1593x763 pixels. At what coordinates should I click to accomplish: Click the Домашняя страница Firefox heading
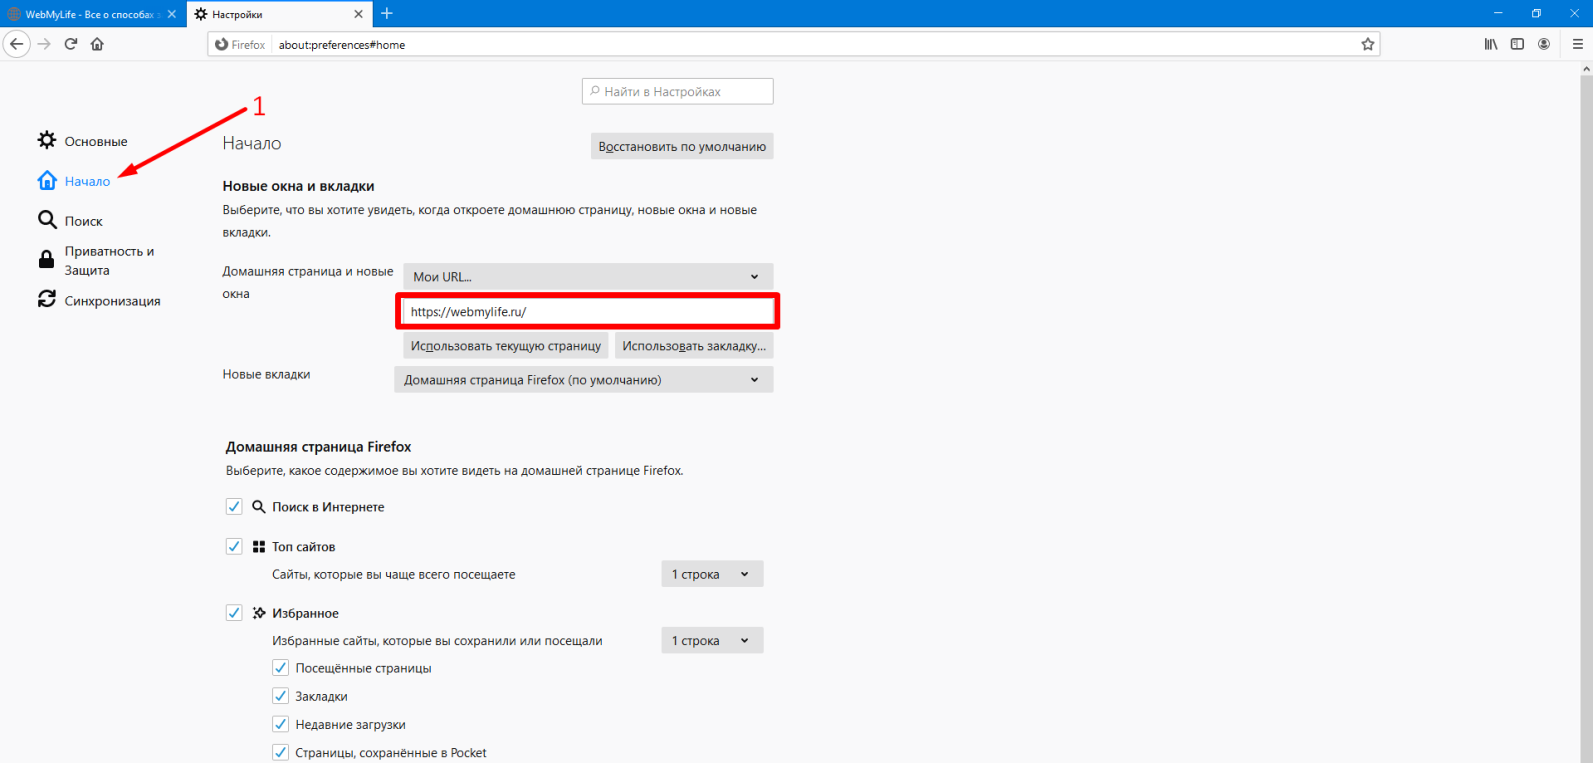(318, 447)
